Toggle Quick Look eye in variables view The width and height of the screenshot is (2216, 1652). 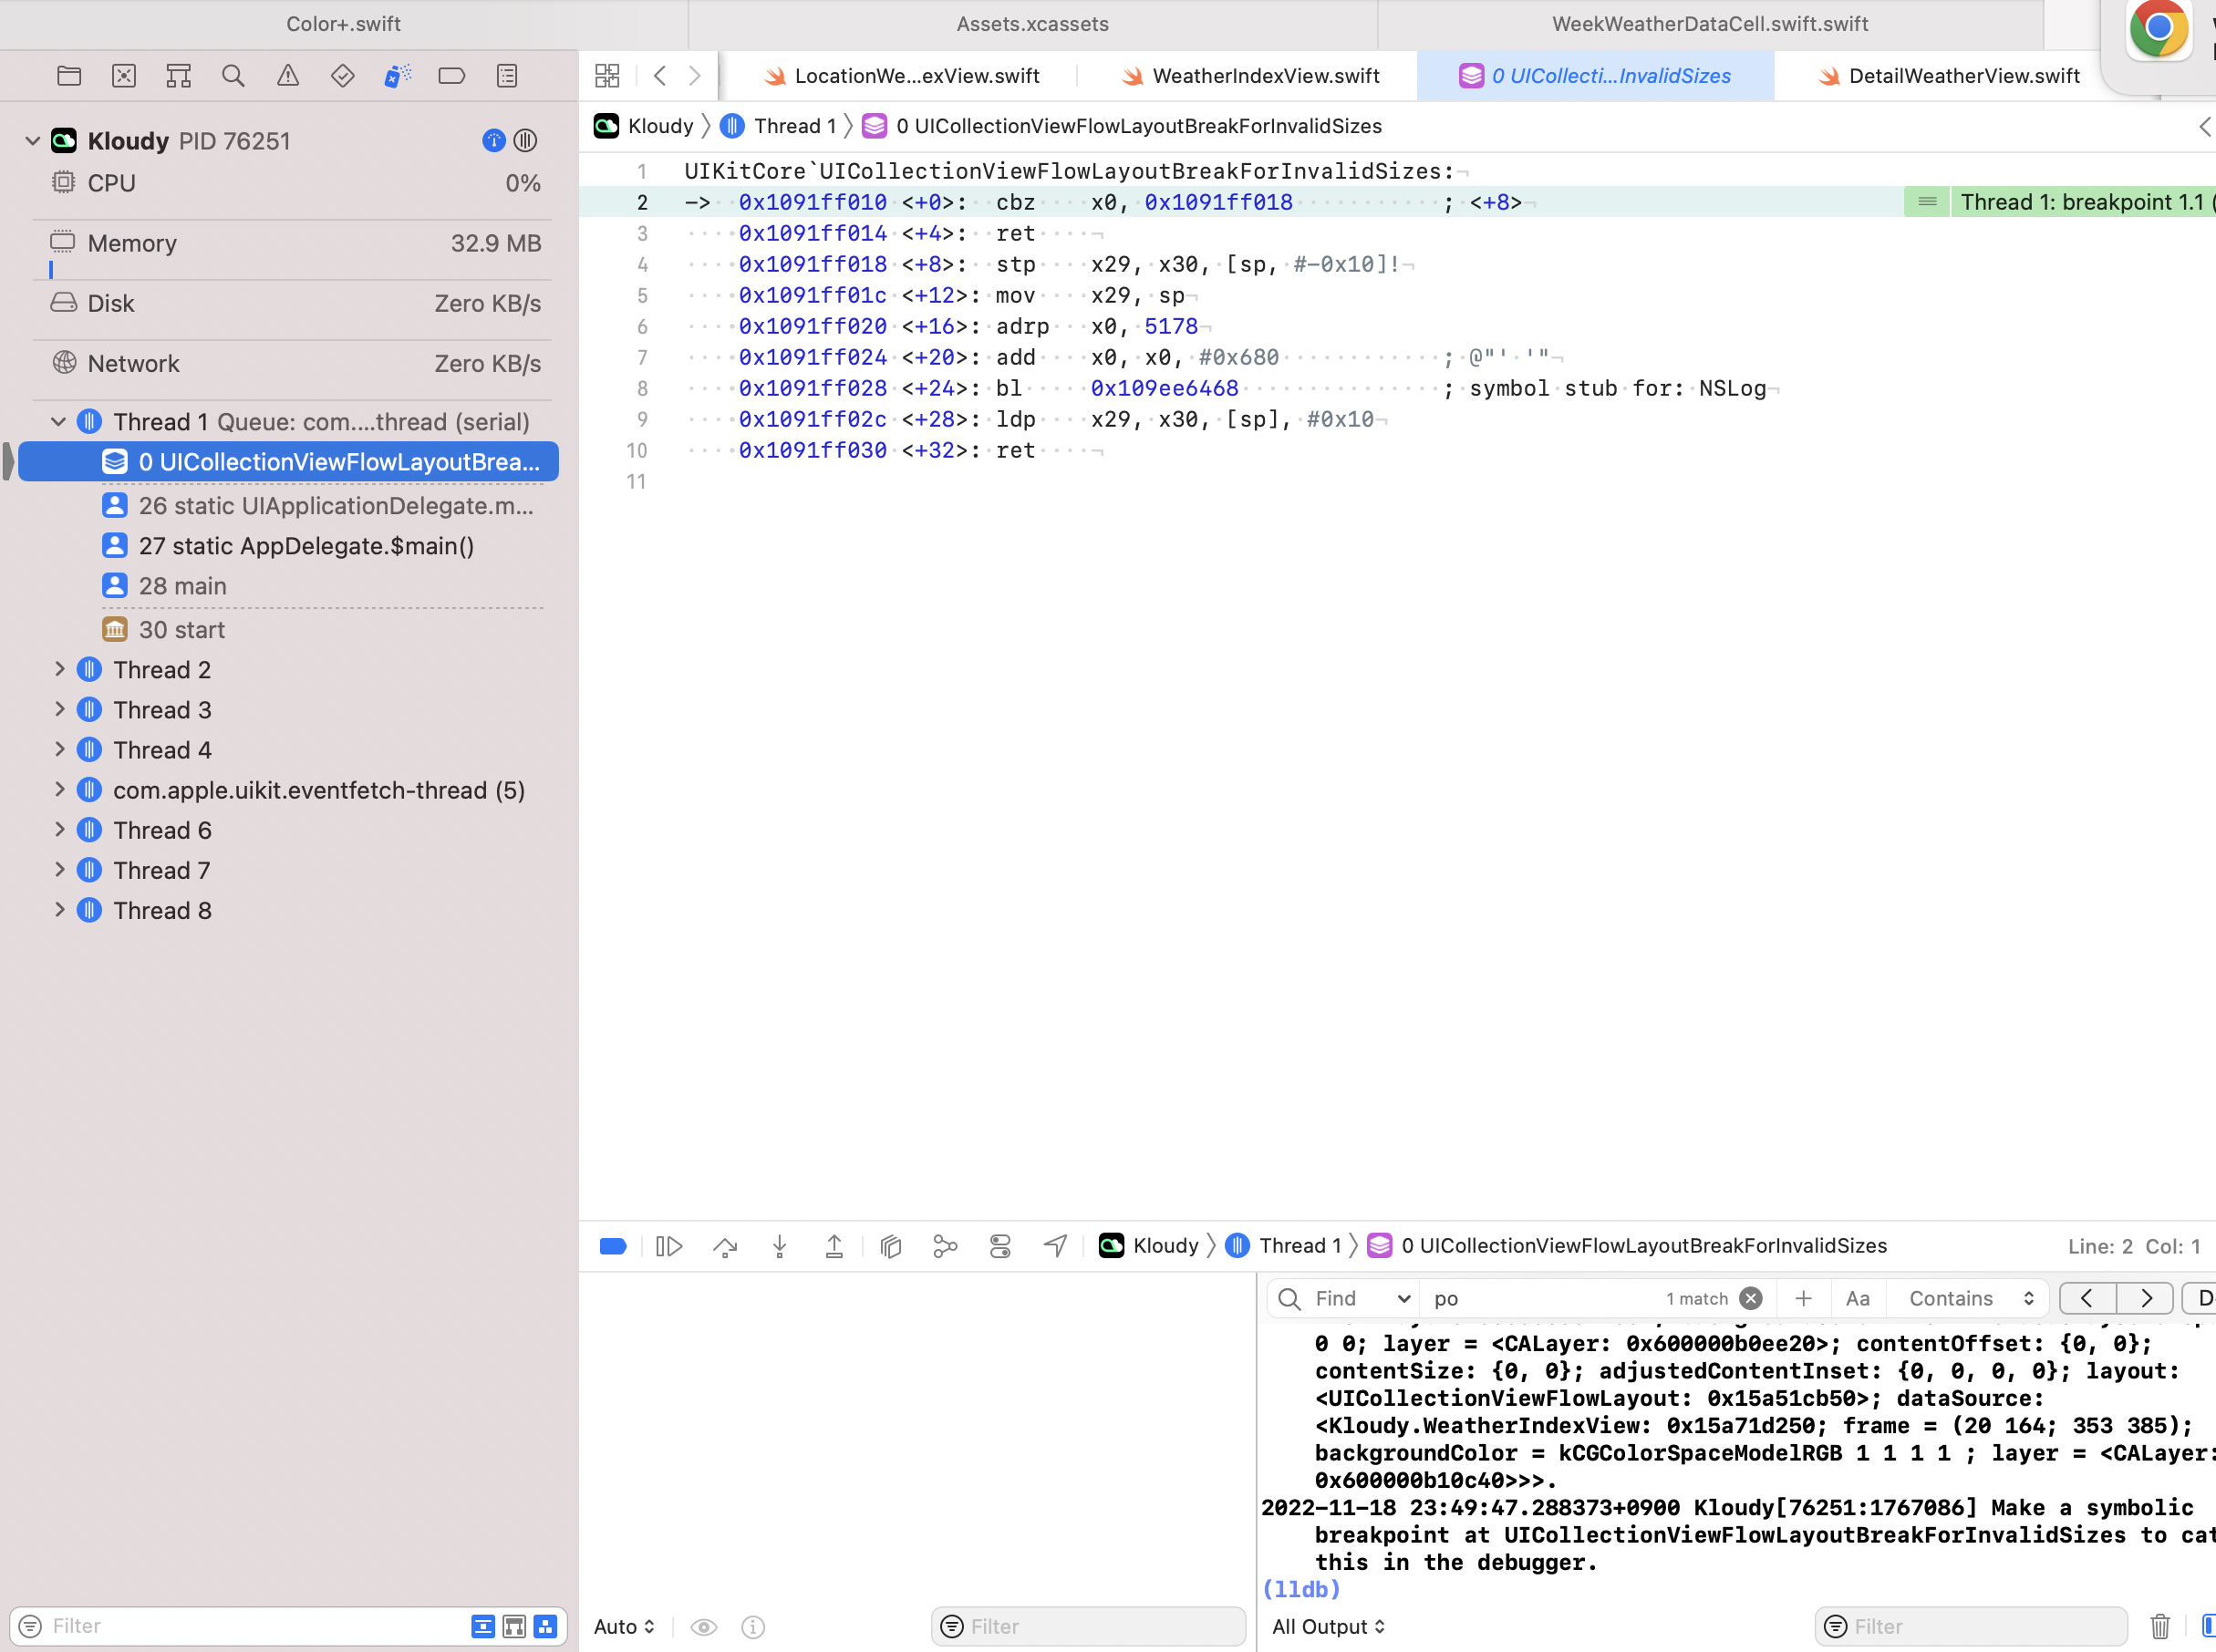[x=704, y=1627]
